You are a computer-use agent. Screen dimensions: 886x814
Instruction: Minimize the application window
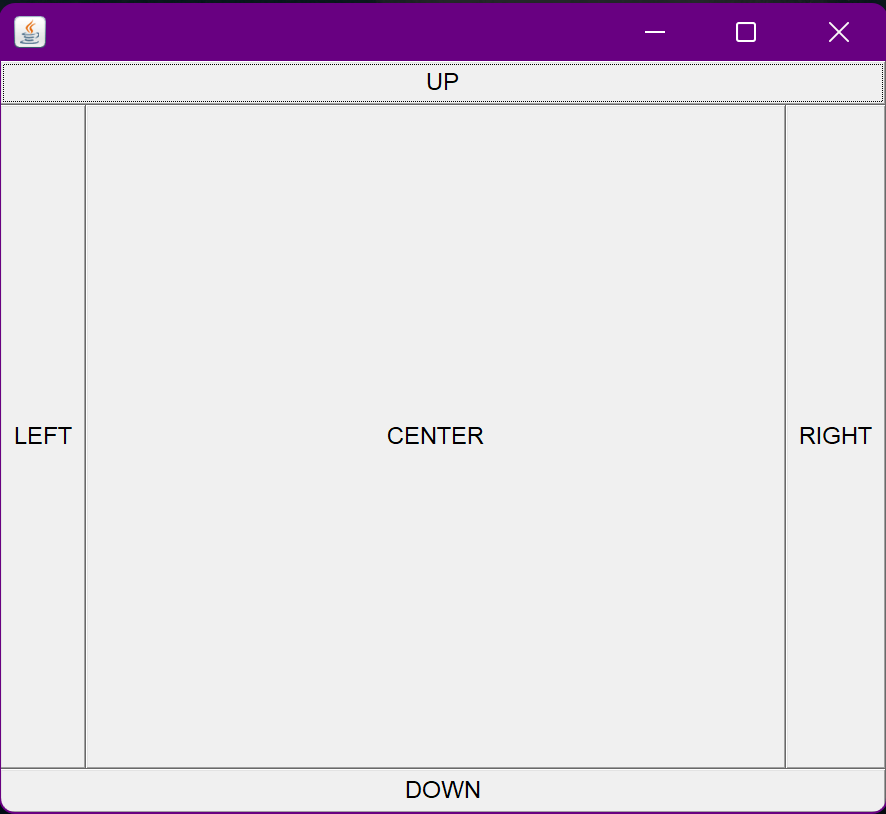[654, 32]
